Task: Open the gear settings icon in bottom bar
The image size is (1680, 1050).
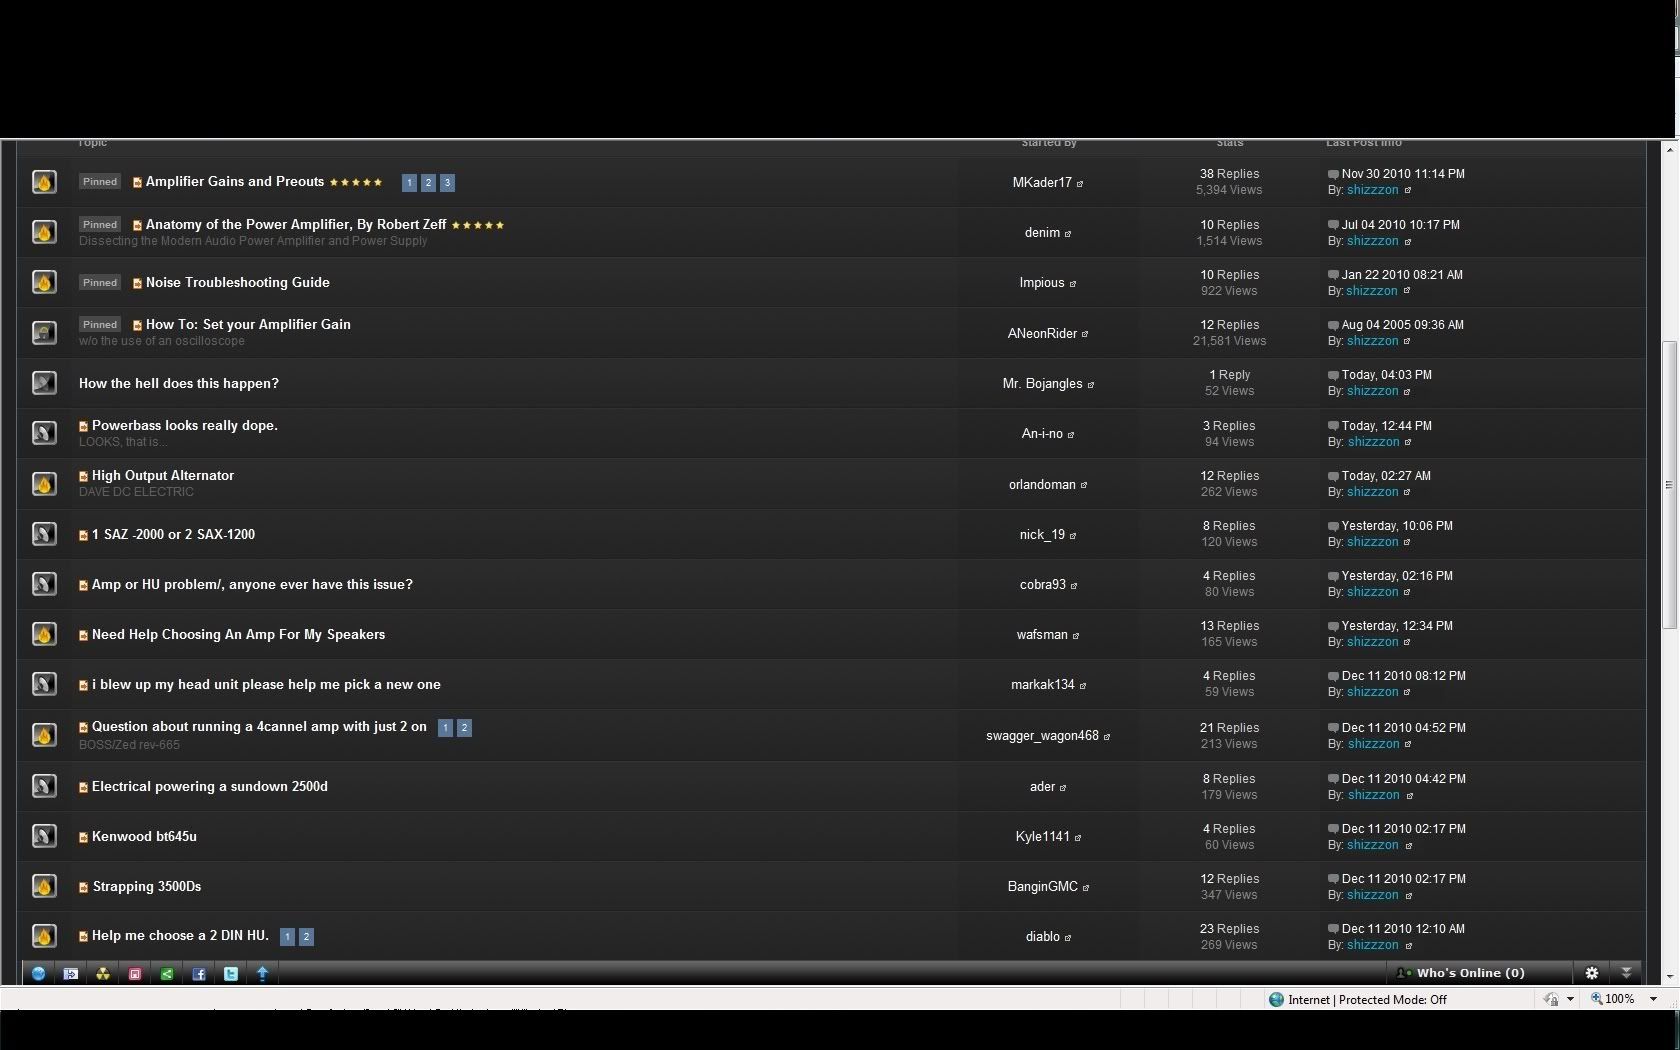Action: click(1592, 973)
